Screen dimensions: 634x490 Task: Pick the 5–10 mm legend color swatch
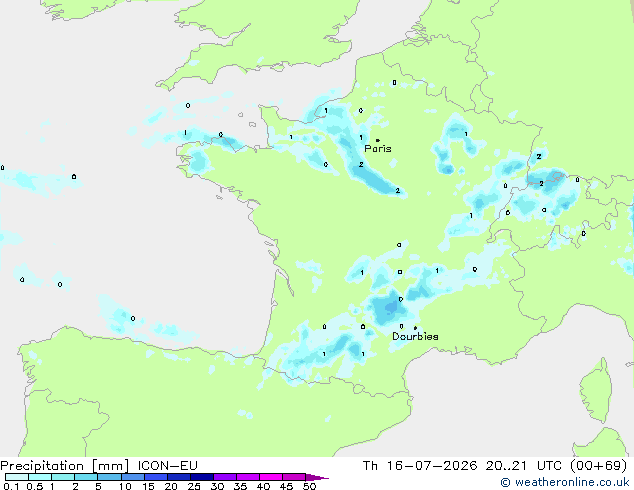[x=110, y=477]
